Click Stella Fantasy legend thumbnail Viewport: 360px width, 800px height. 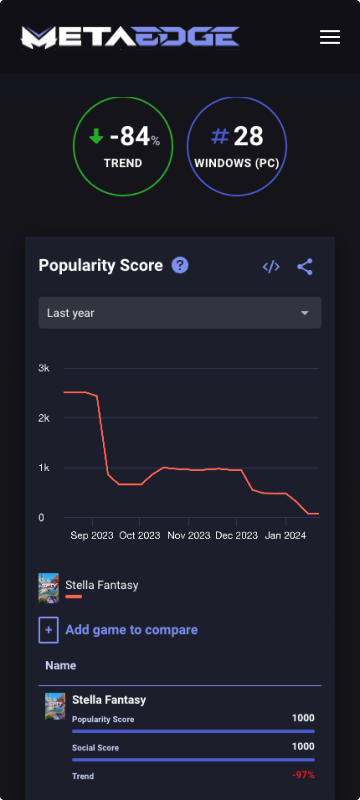tap(48, 588)
